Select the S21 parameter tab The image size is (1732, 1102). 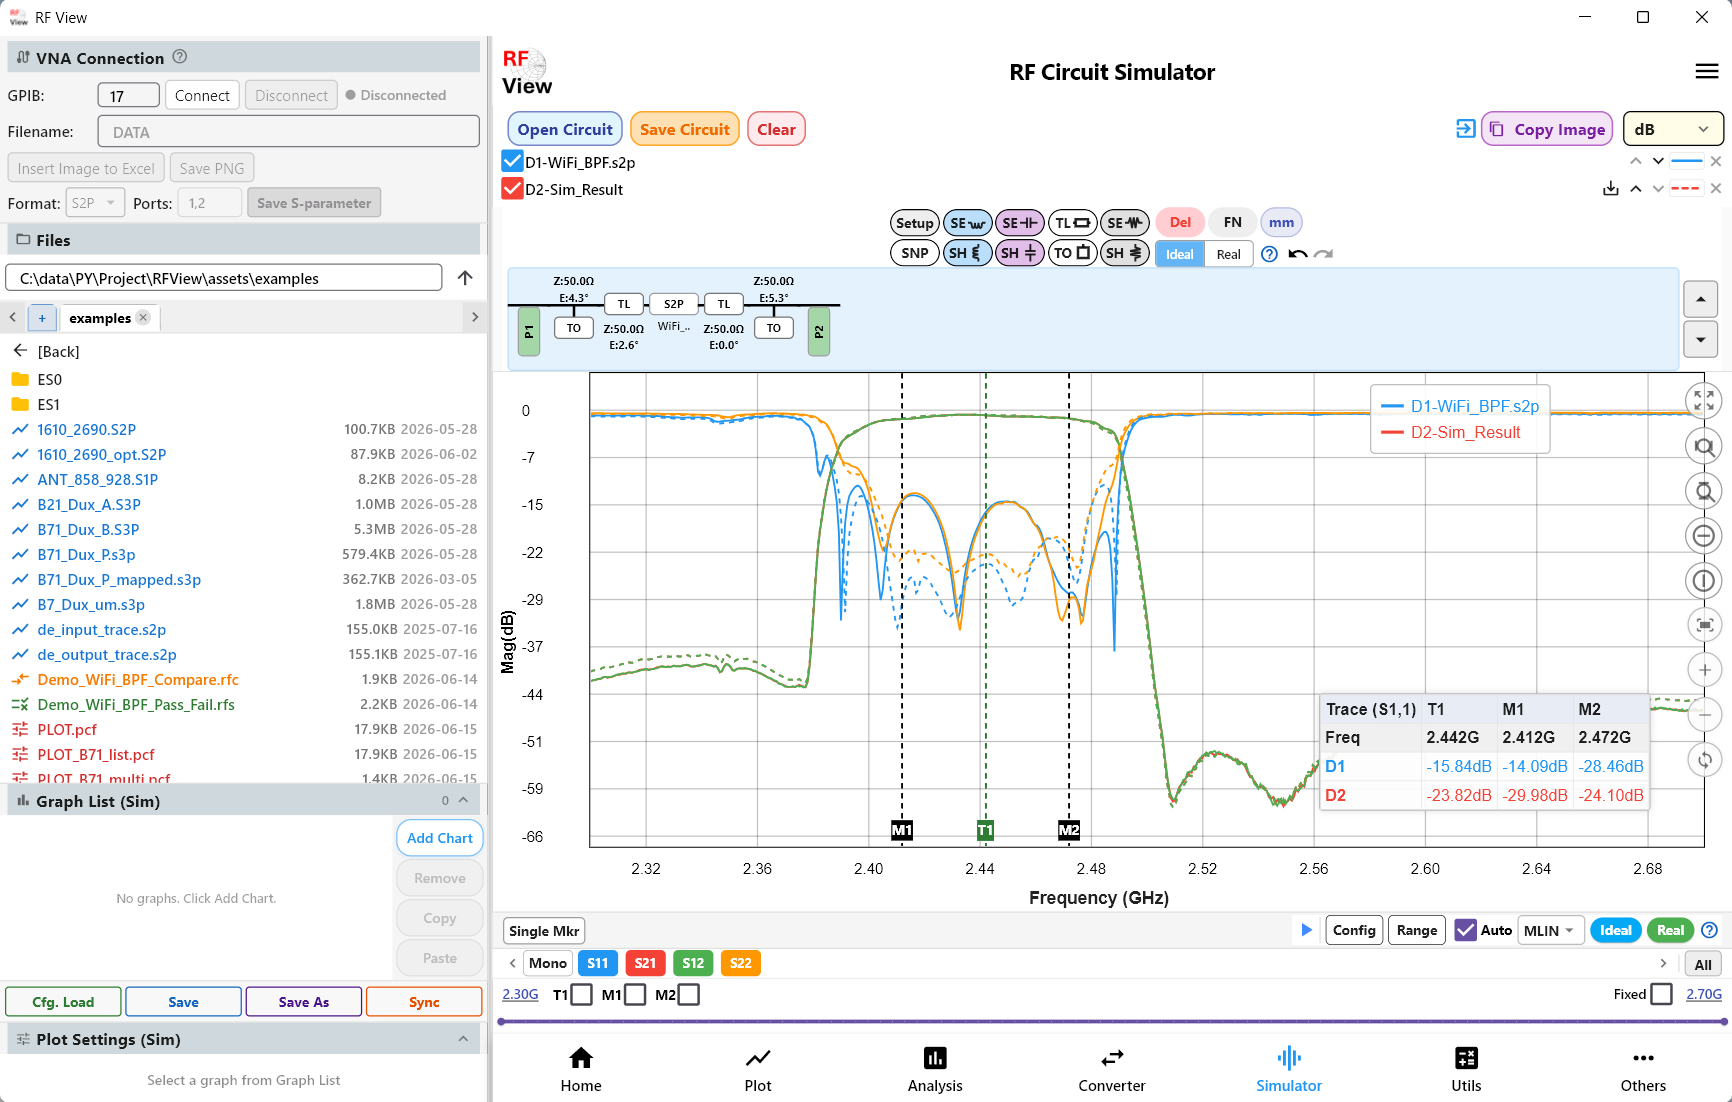(645, 963)
